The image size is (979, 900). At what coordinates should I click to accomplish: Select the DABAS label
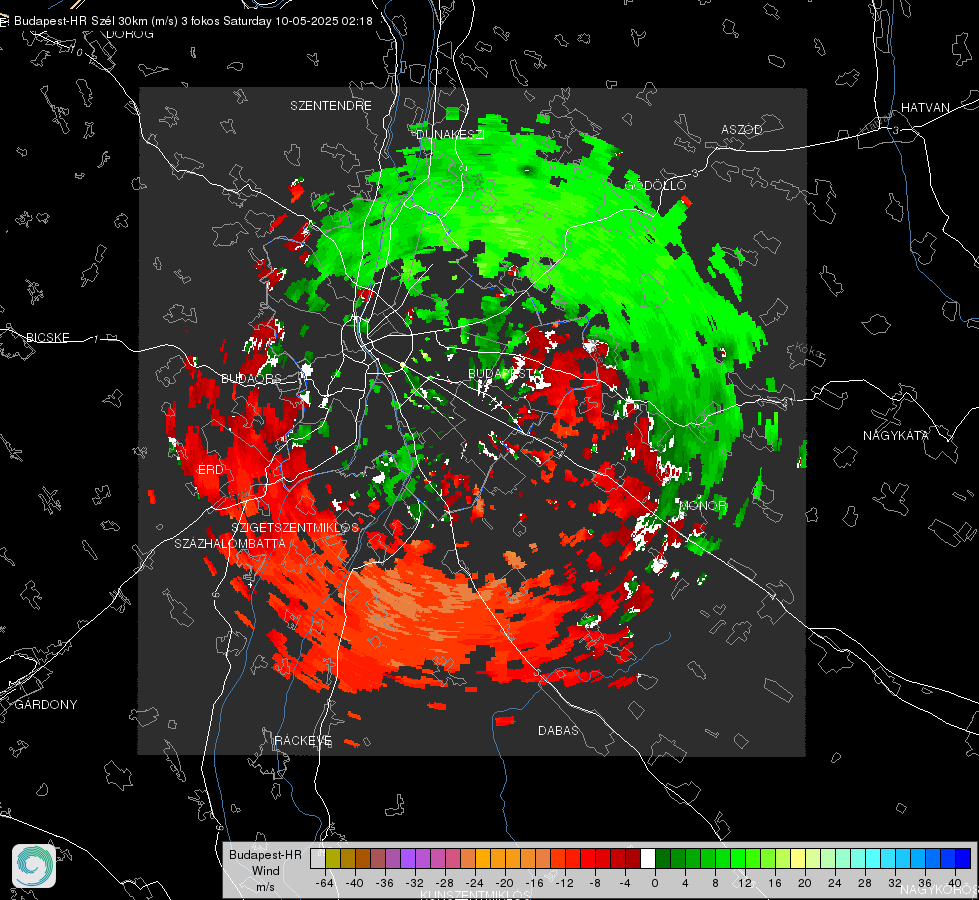[558, 731]
